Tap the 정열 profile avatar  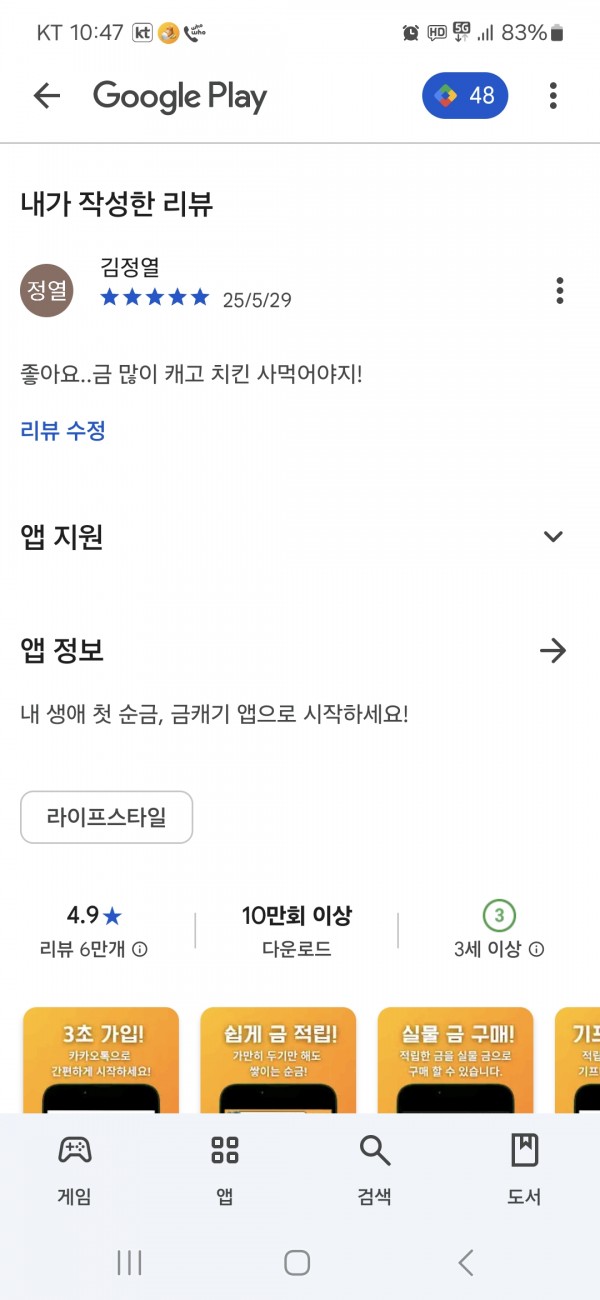(x=47, y=291)
